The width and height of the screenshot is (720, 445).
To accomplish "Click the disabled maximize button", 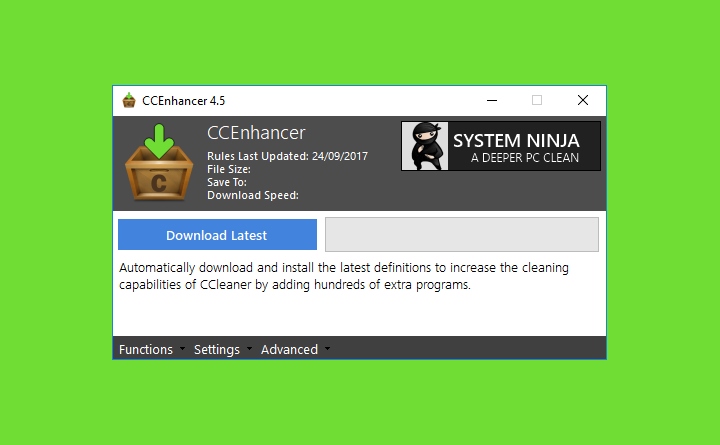I will (537, 100).
